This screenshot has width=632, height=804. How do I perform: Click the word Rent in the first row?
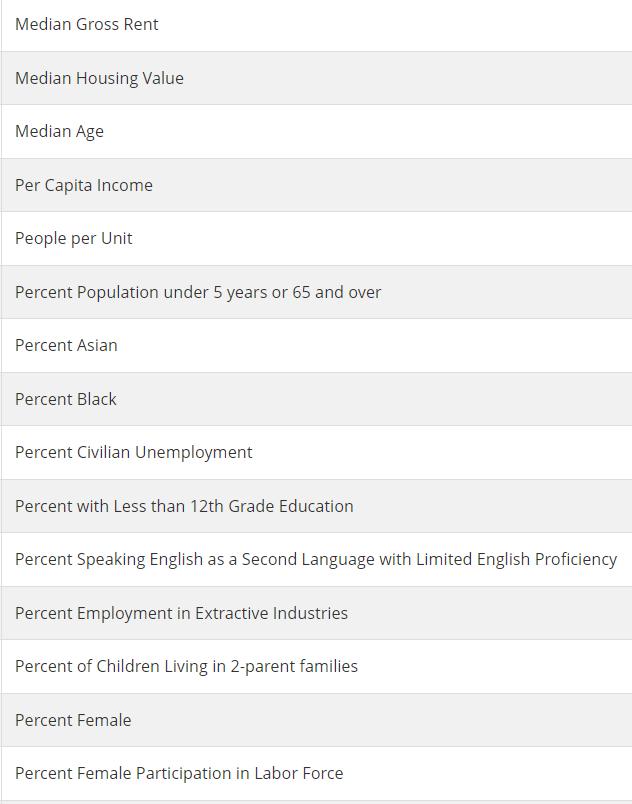pyautogui.click(x=141, y=25)
